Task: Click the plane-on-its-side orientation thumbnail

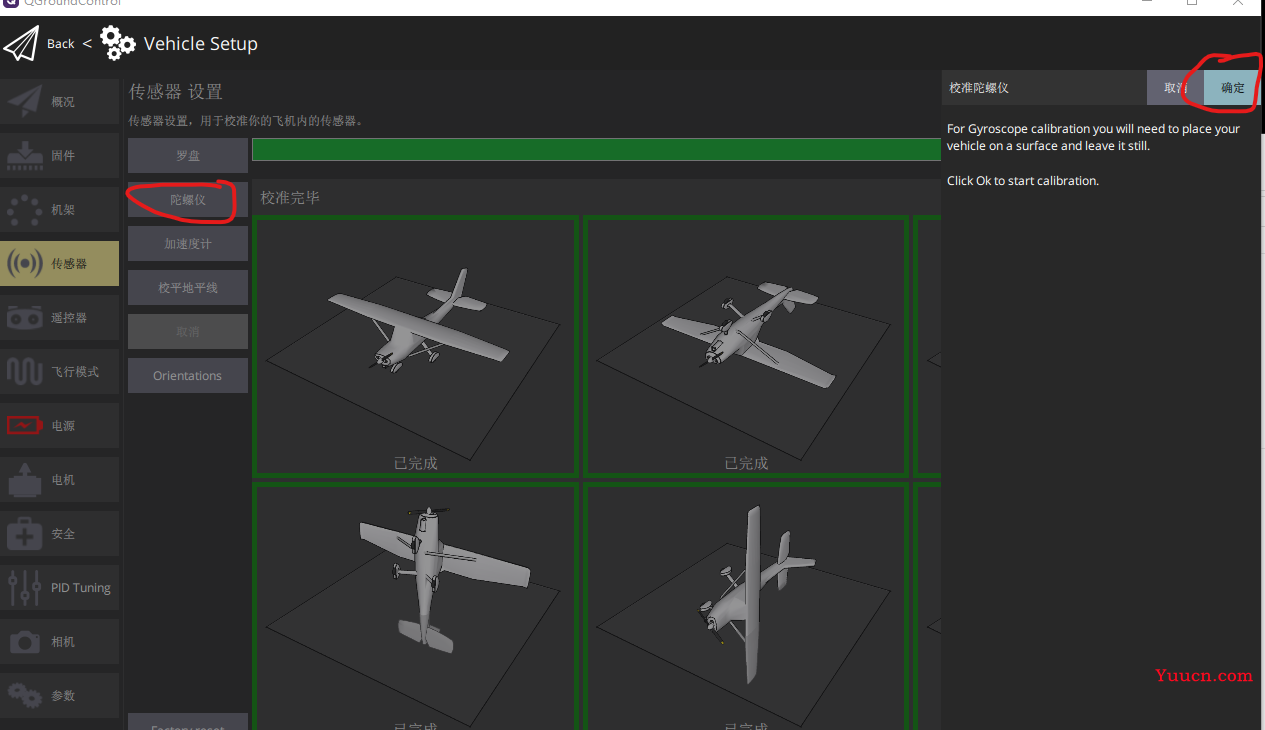Action: [746, 606]
